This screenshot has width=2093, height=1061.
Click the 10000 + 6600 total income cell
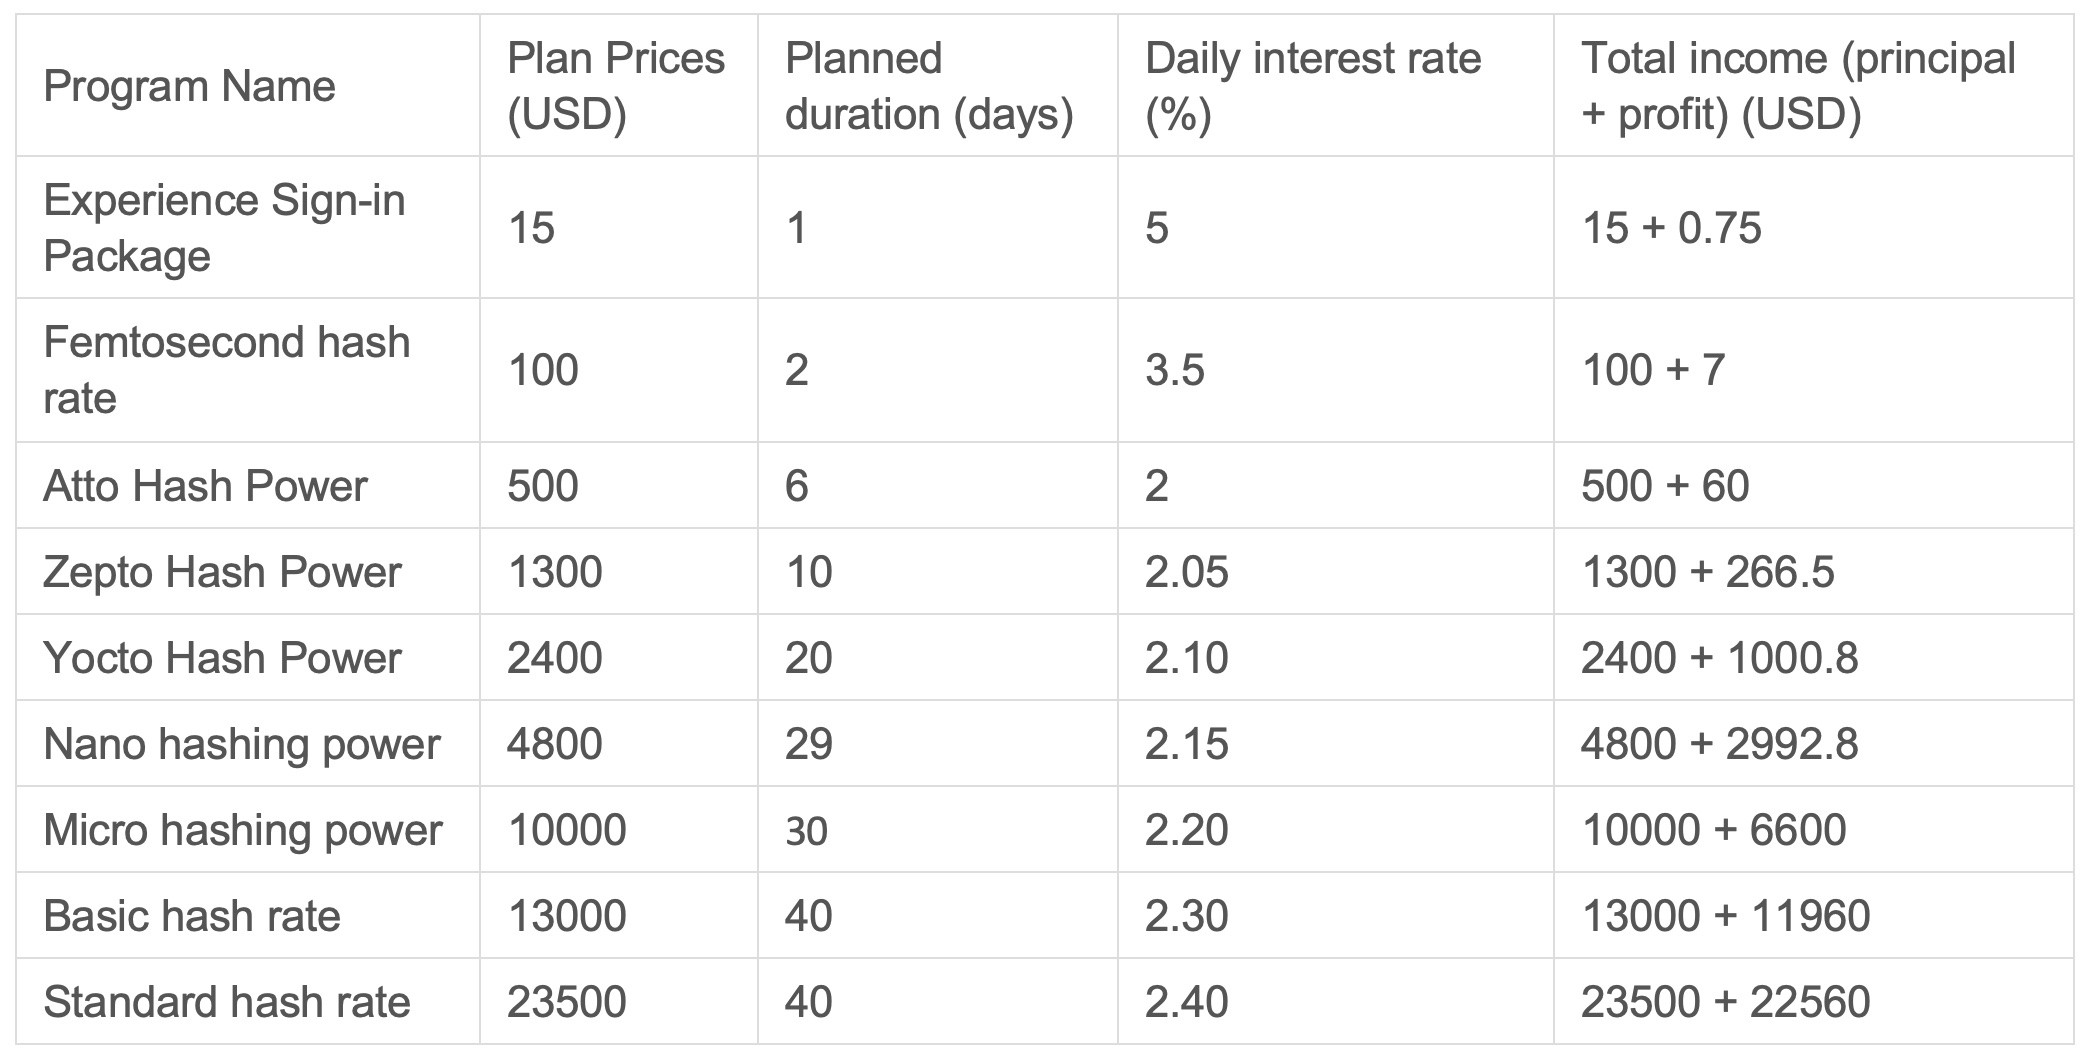click(1713, 830)
